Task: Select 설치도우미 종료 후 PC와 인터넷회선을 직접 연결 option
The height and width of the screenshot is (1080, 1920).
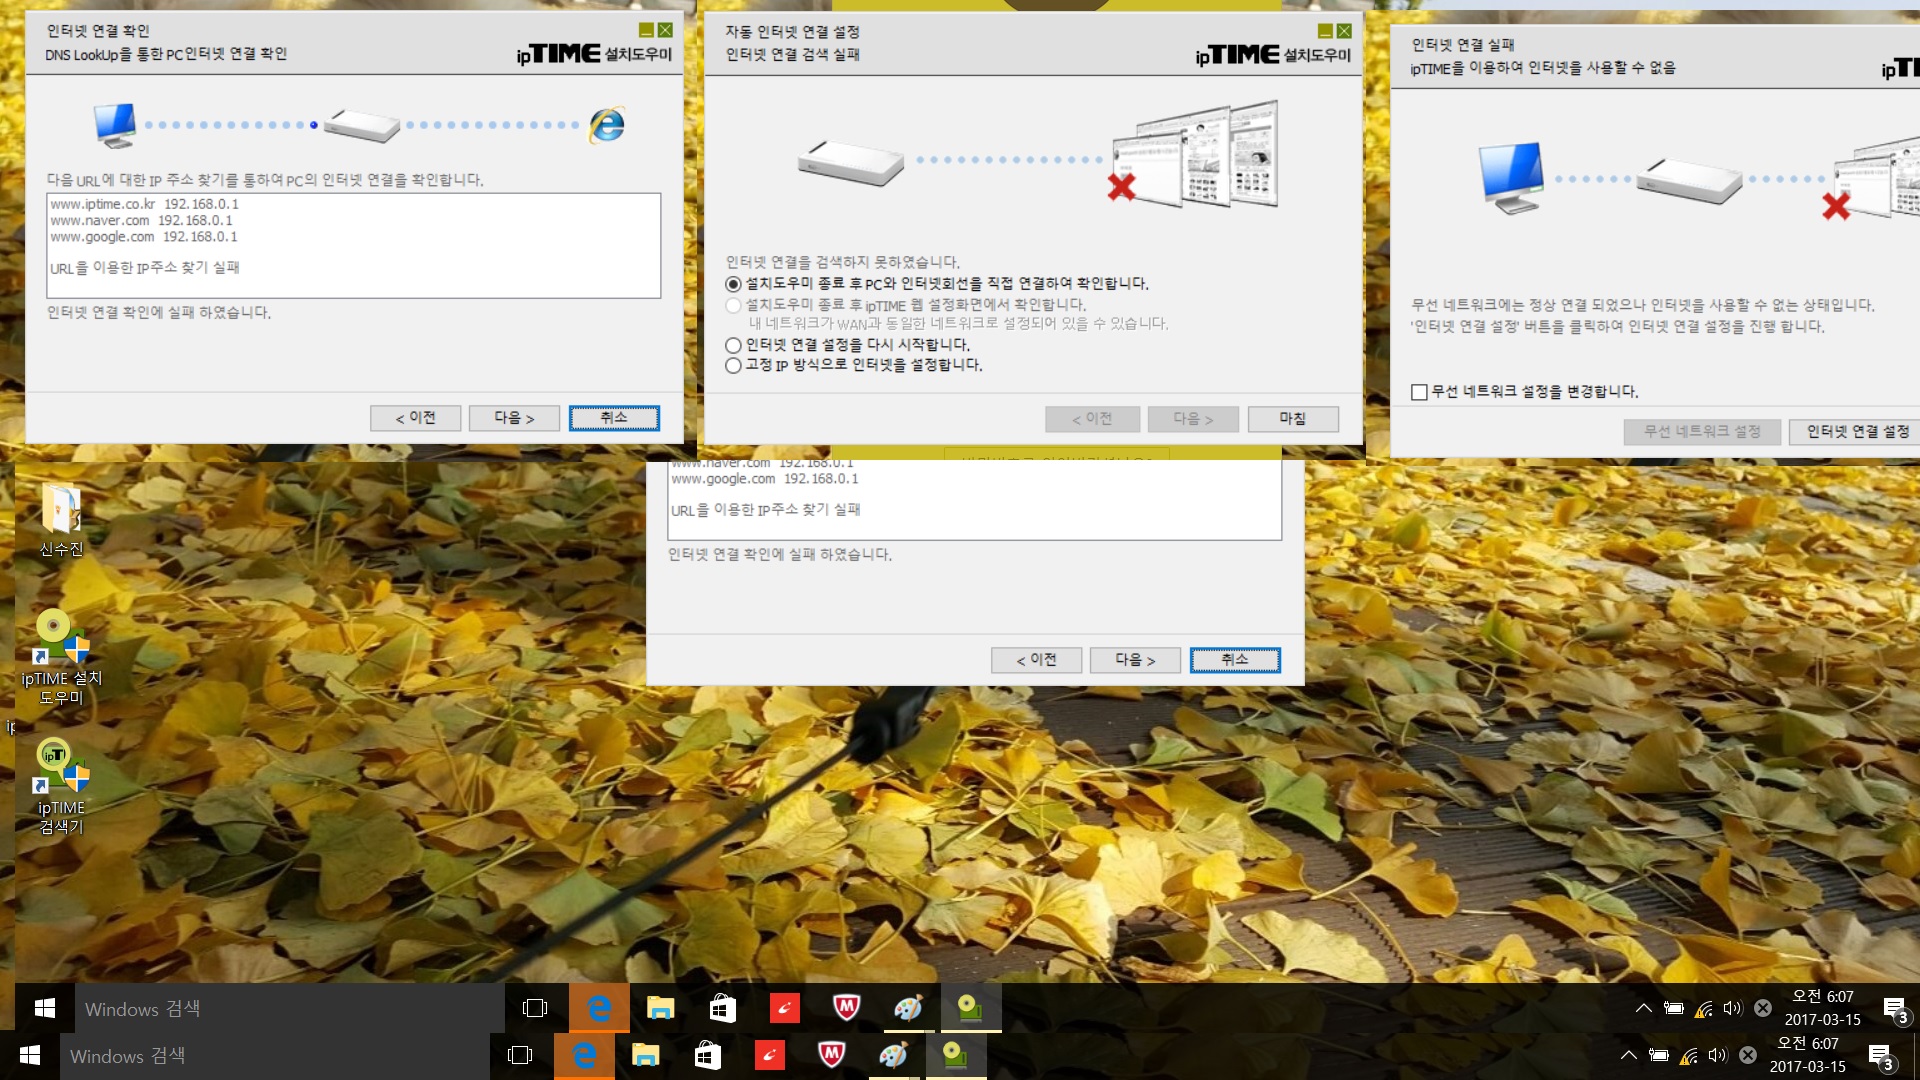Action: (937, 284)
